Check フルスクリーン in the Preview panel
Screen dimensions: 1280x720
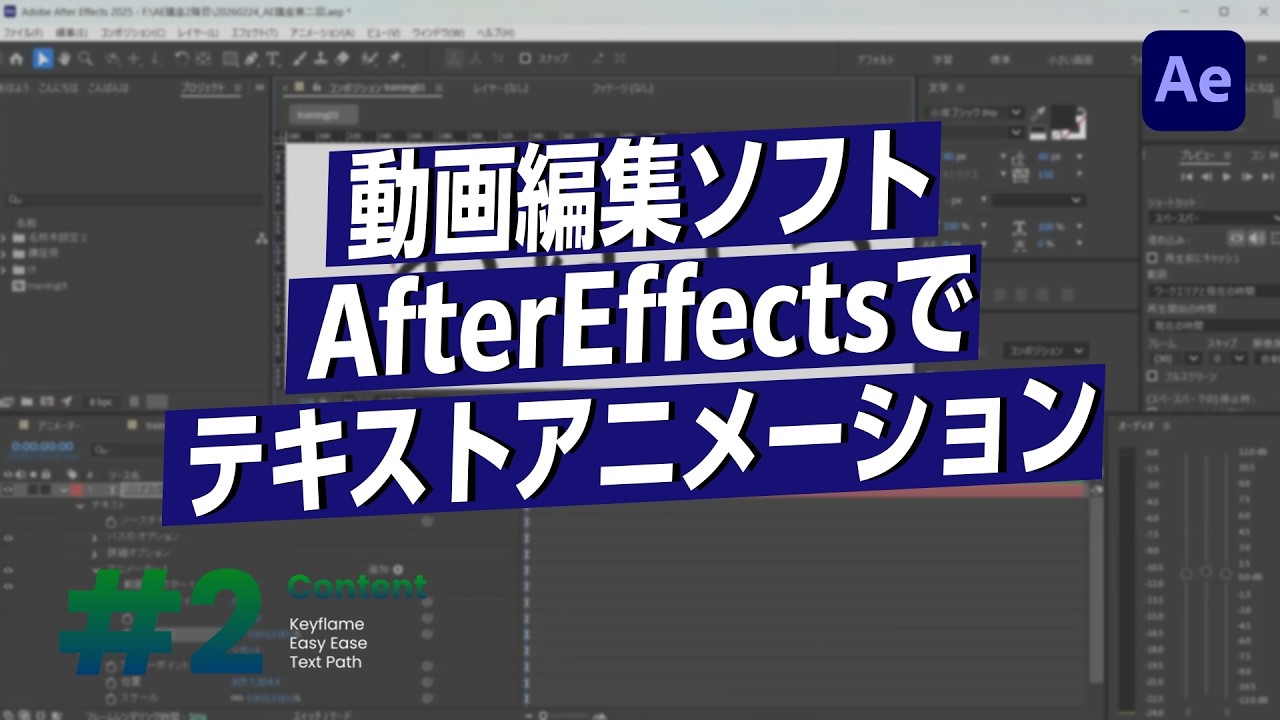tap(1152, 377)
